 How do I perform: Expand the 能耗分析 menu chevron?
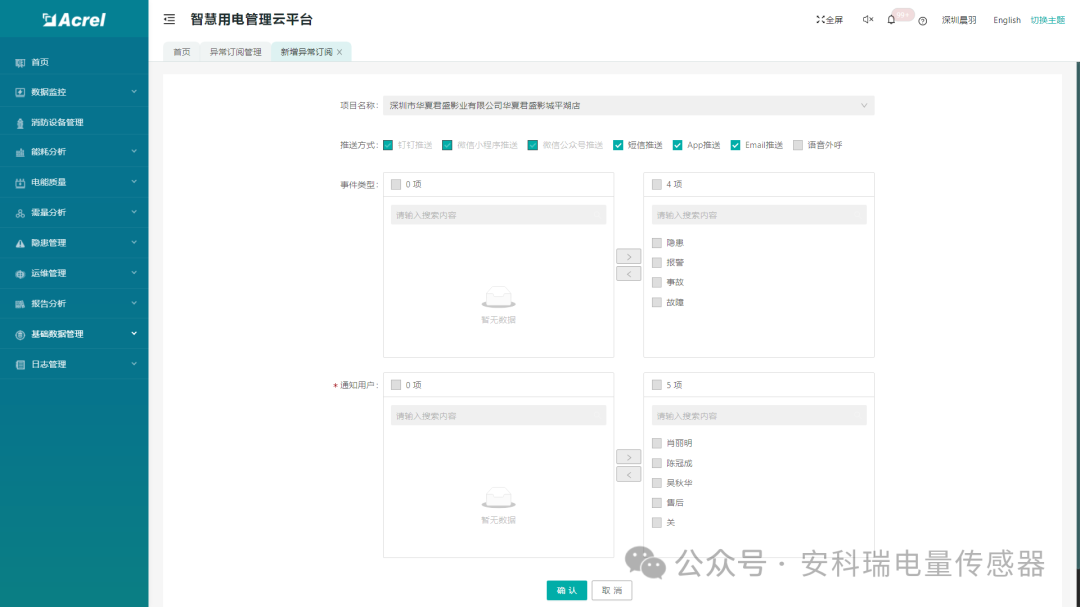134,152
